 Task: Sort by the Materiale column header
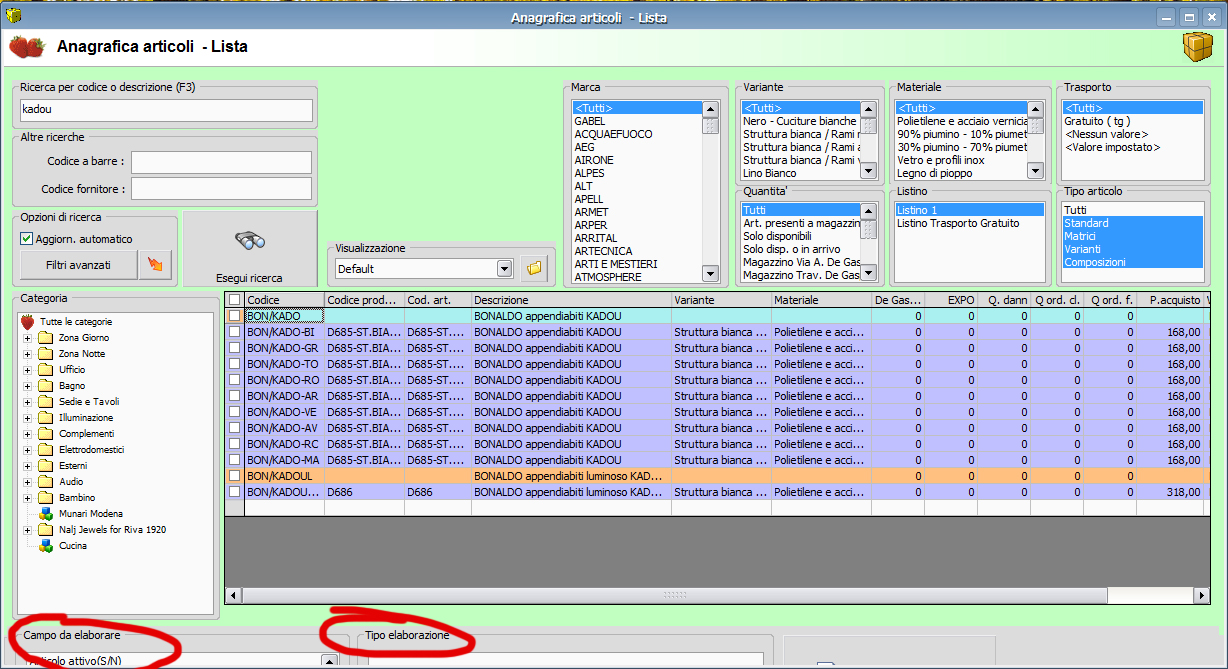(x=821, y=300)
